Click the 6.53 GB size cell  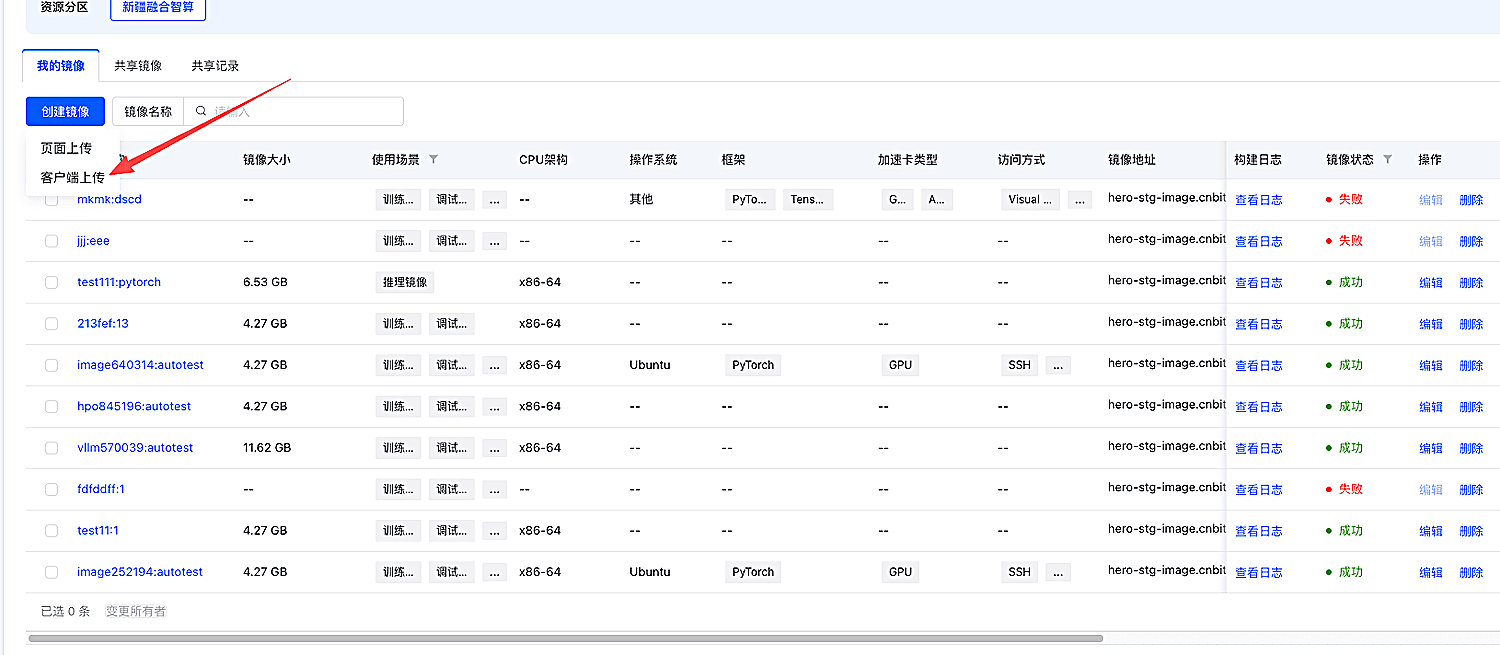tap(265, 282)
